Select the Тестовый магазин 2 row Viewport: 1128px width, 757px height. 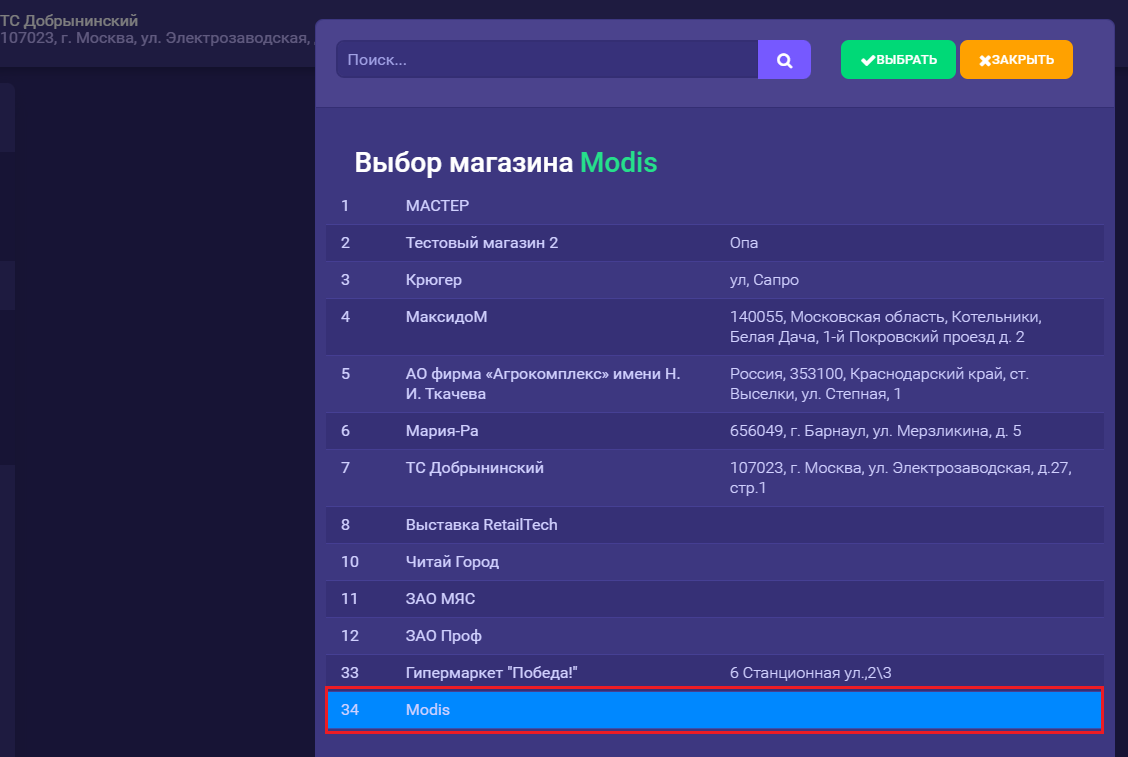click(714, 243)
